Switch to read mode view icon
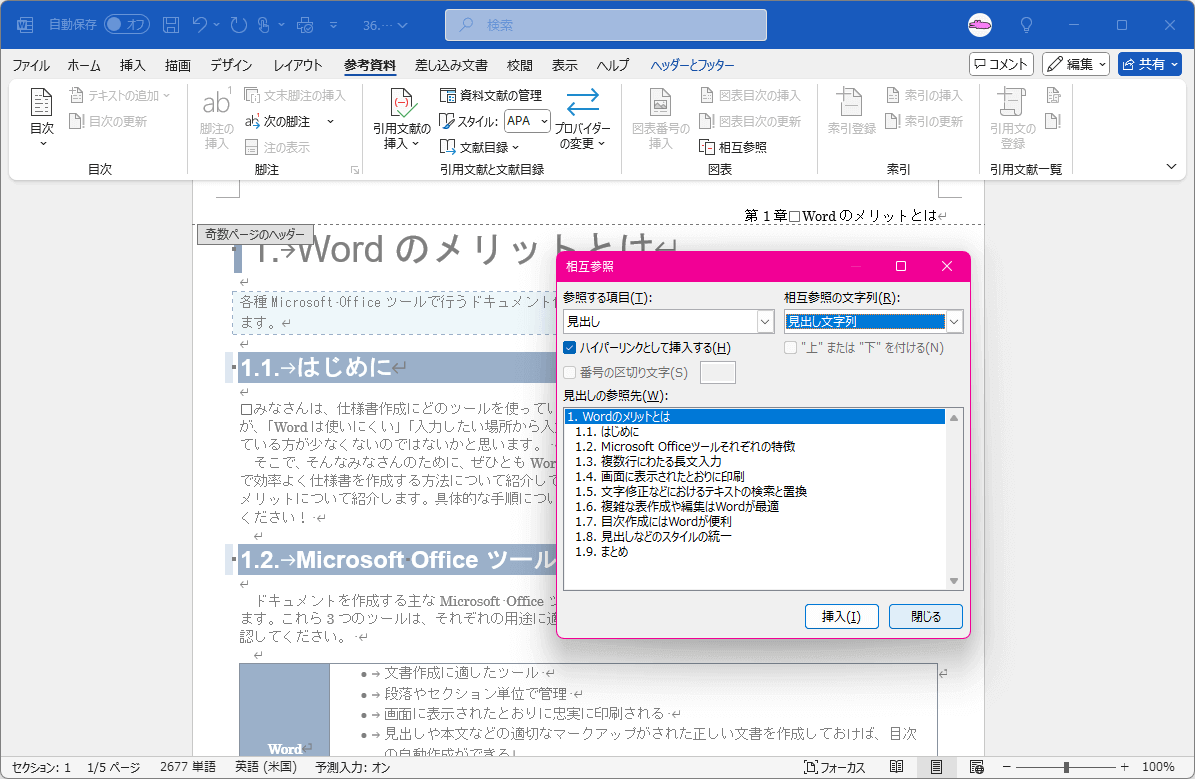Viewport: 1195px width, 779px height. coord(896,768)
